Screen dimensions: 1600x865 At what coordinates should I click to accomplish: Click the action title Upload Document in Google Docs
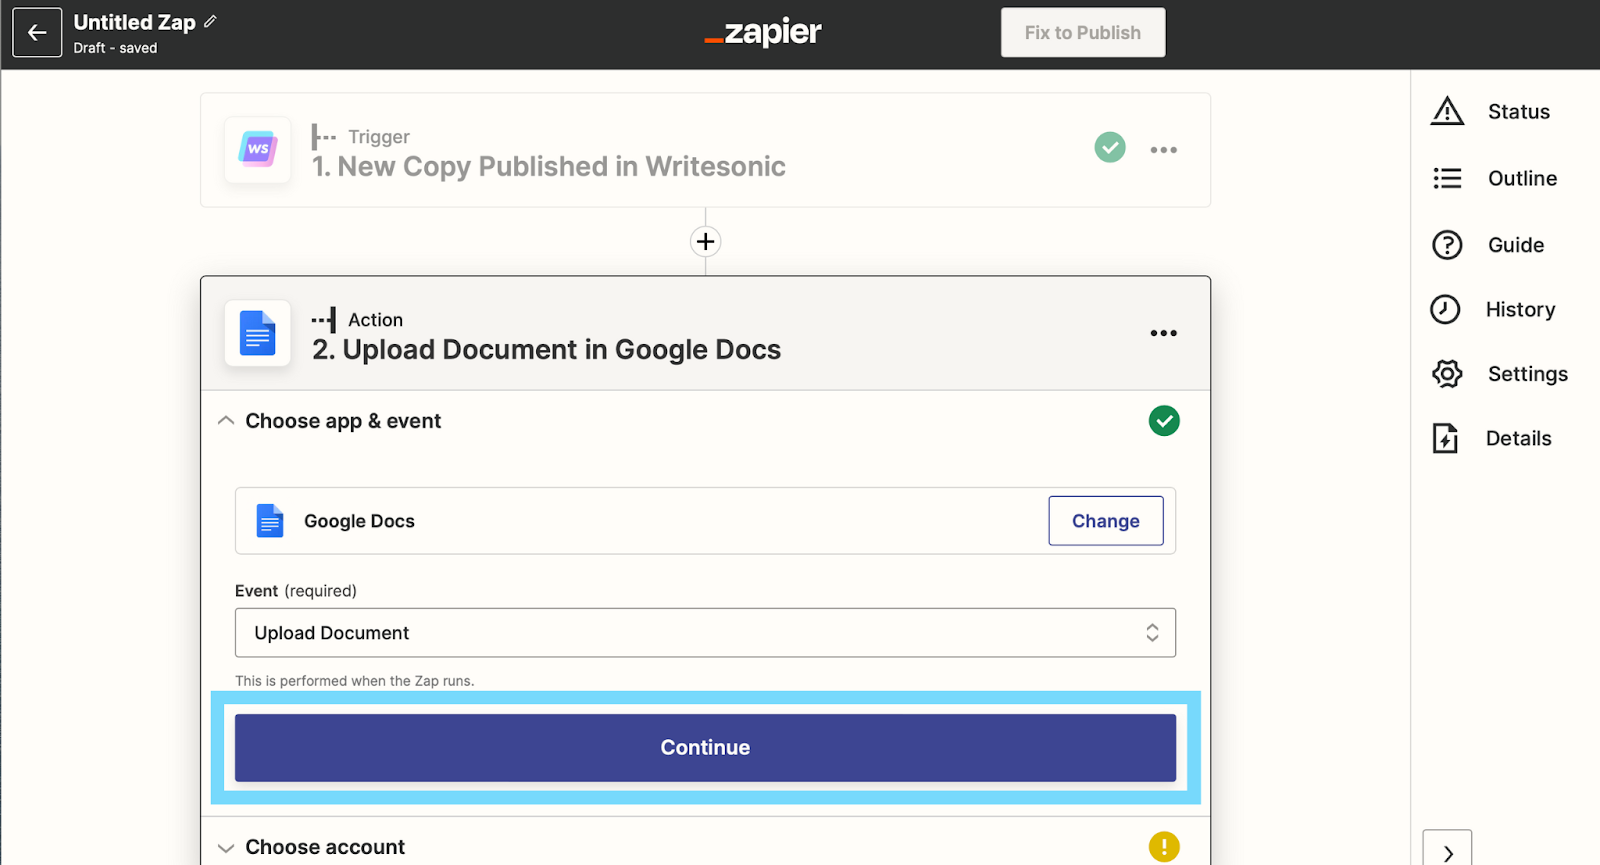546,350
